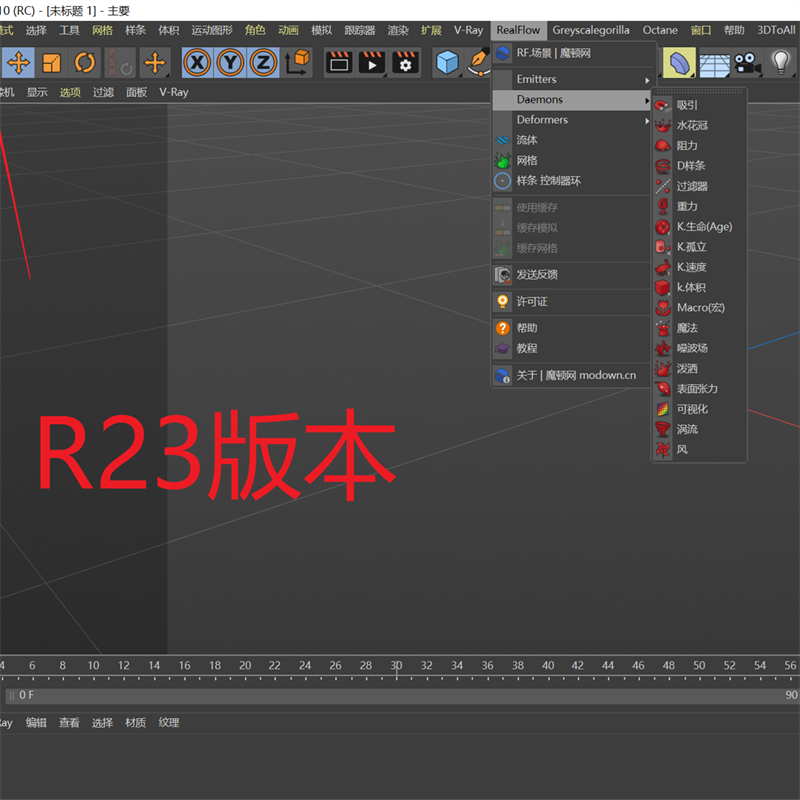Open the RealFlow menu
The height and width of the screenshot is (800, 800).
point(518,30)
